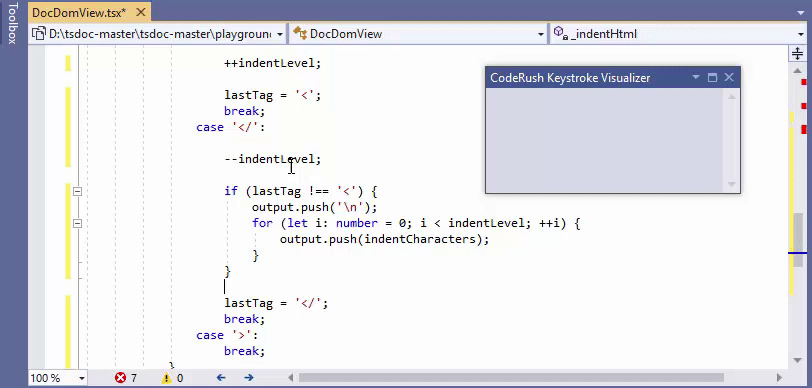Open the Toolbox side tab
This screenshot has height=388, width=812.
tap(13, 23)
